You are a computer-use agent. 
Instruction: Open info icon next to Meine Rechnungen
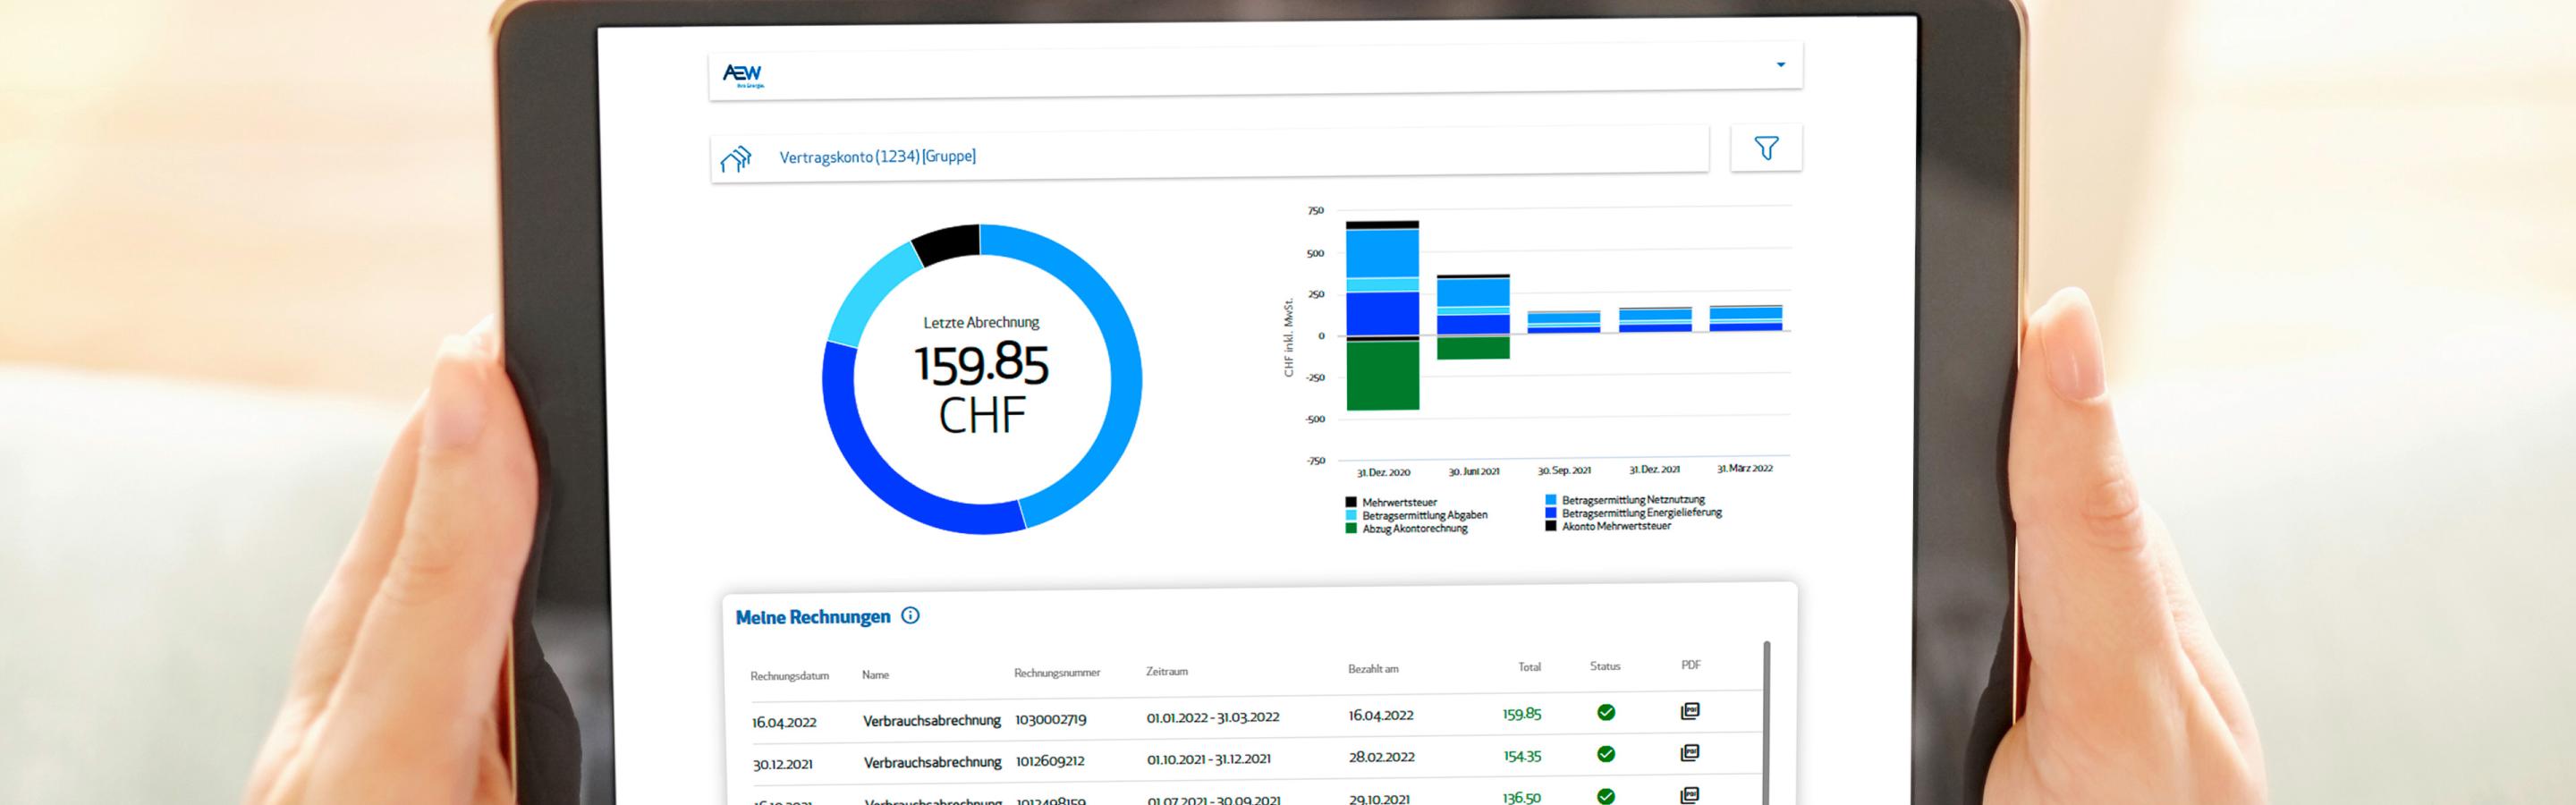tap(910, 616)
